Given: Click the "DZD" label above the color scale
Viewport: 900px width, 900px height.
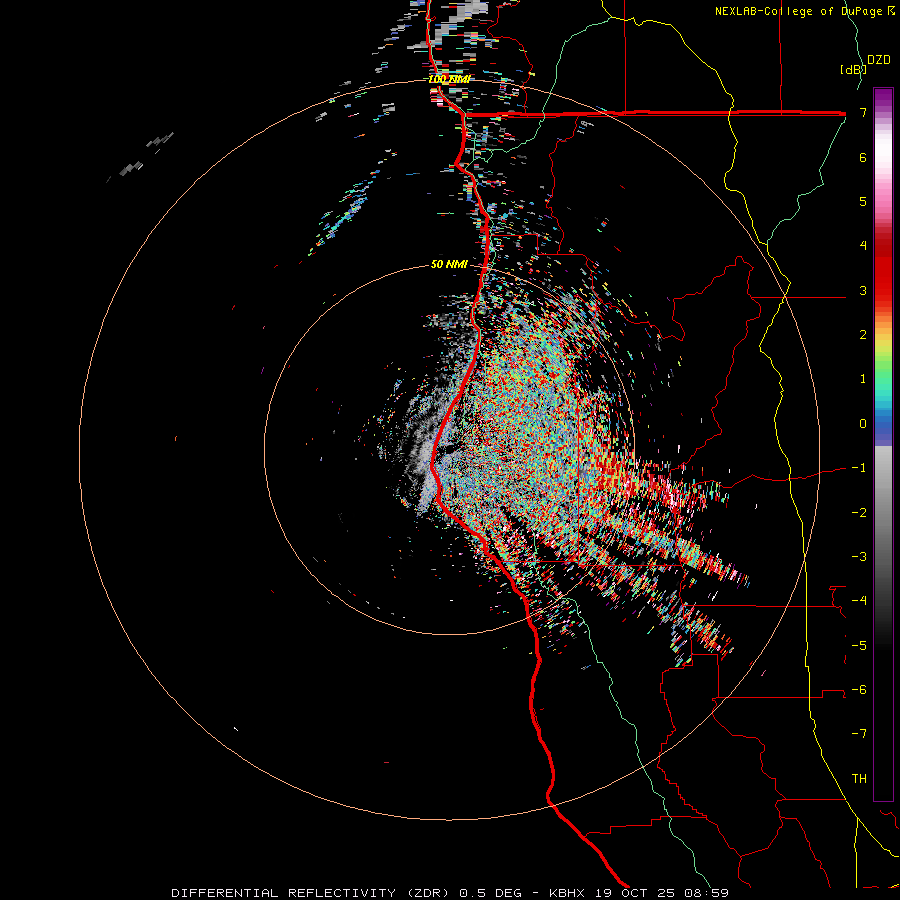Looking at the screenshot, I should coord(879,60).
